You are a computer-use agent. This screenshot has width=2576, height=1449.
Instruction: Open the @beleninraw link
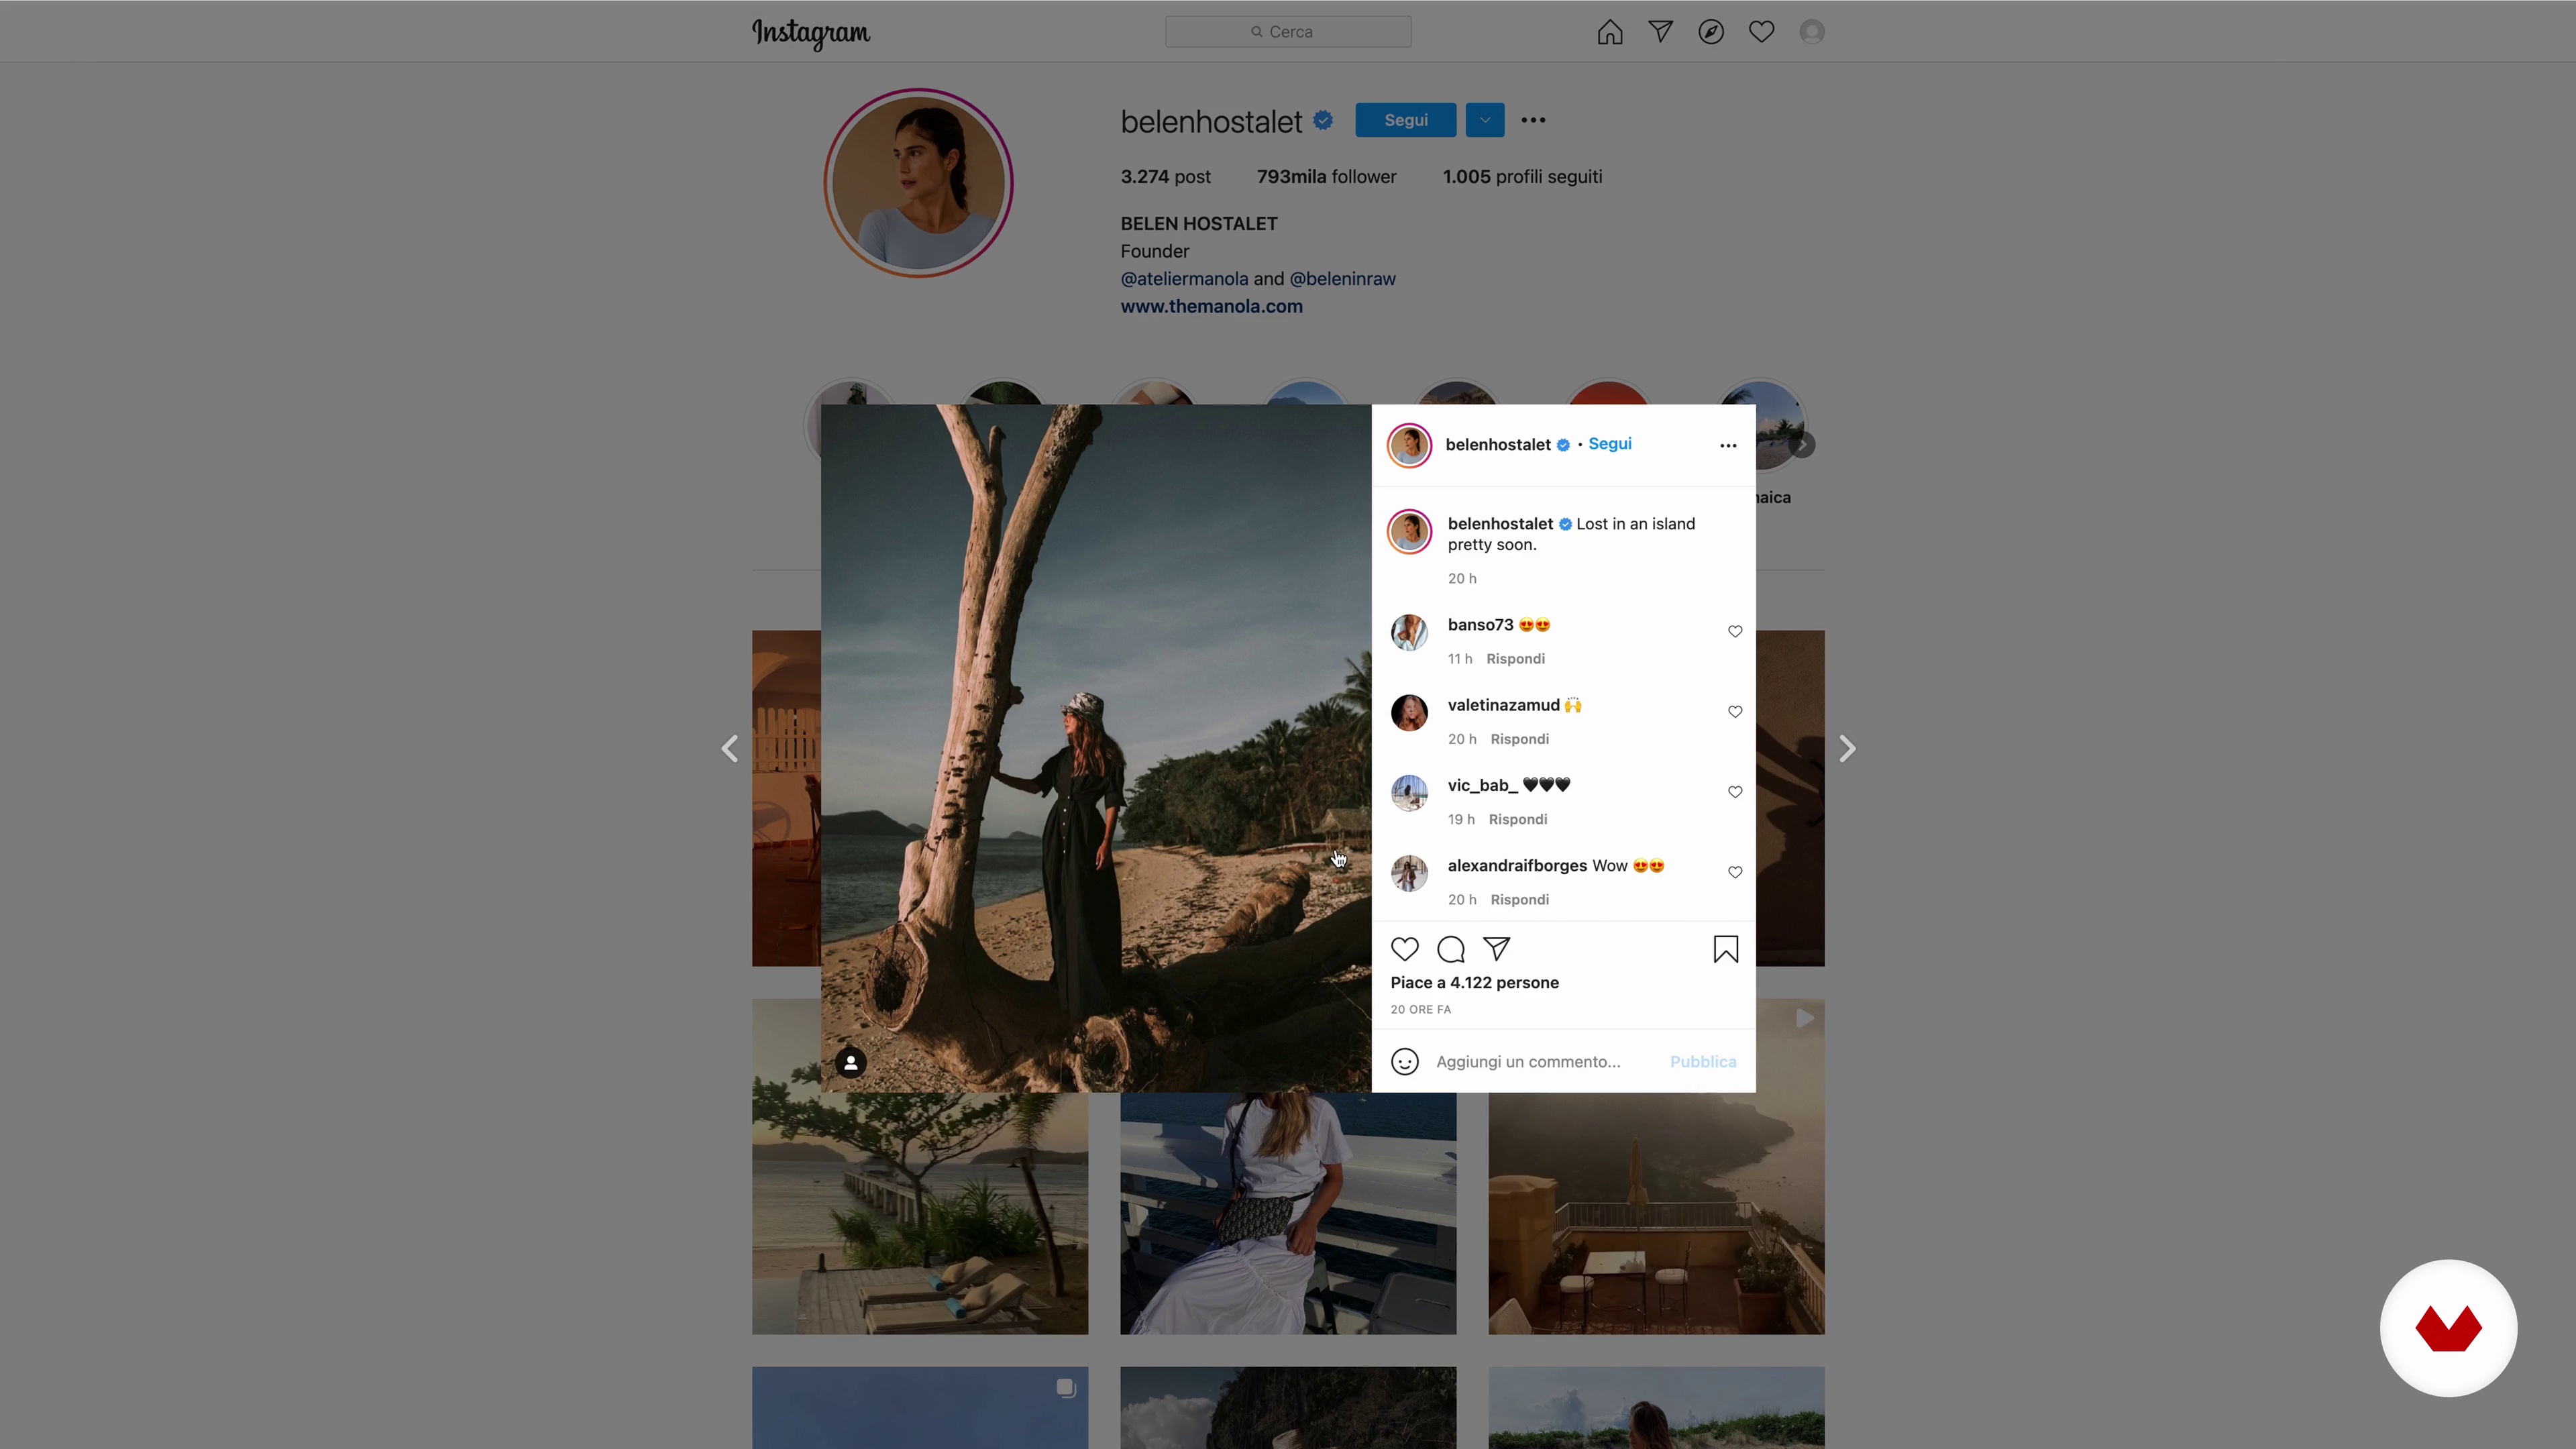click(x=1342, y=279)
